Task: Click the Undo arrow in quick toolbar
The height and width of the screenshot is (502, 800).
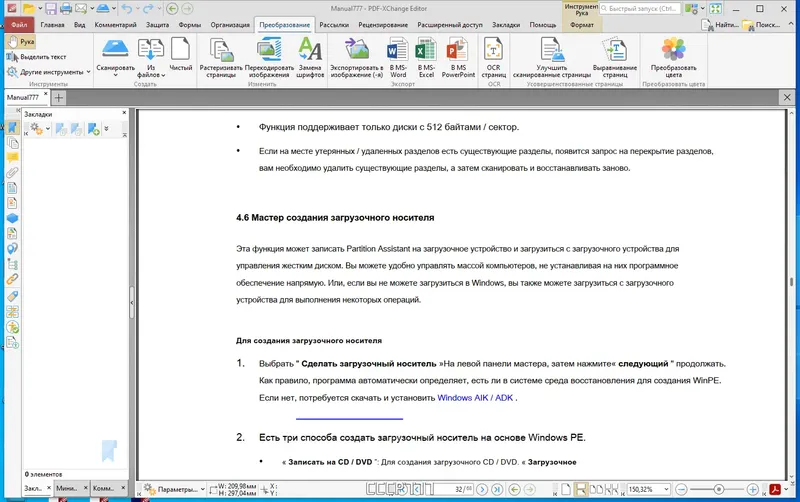Action: click(x=127, y=8)
